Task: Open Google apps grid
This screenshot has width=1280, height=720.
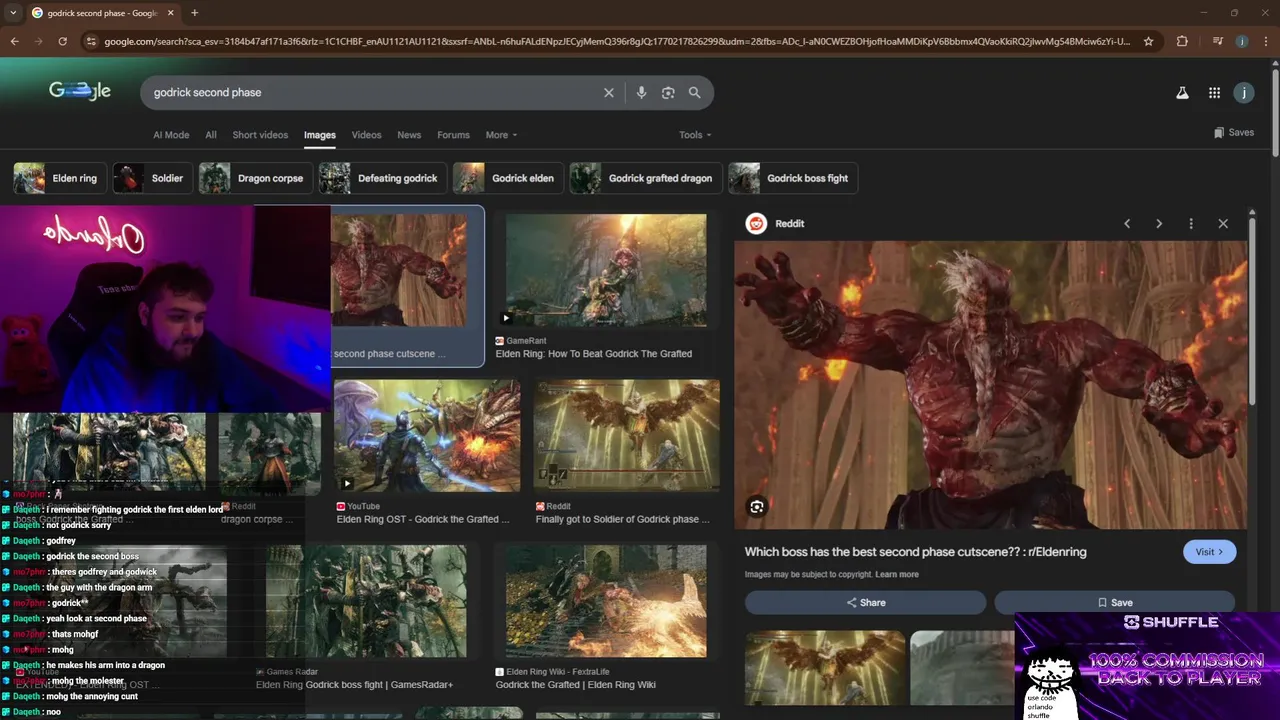Action: 1214,93
